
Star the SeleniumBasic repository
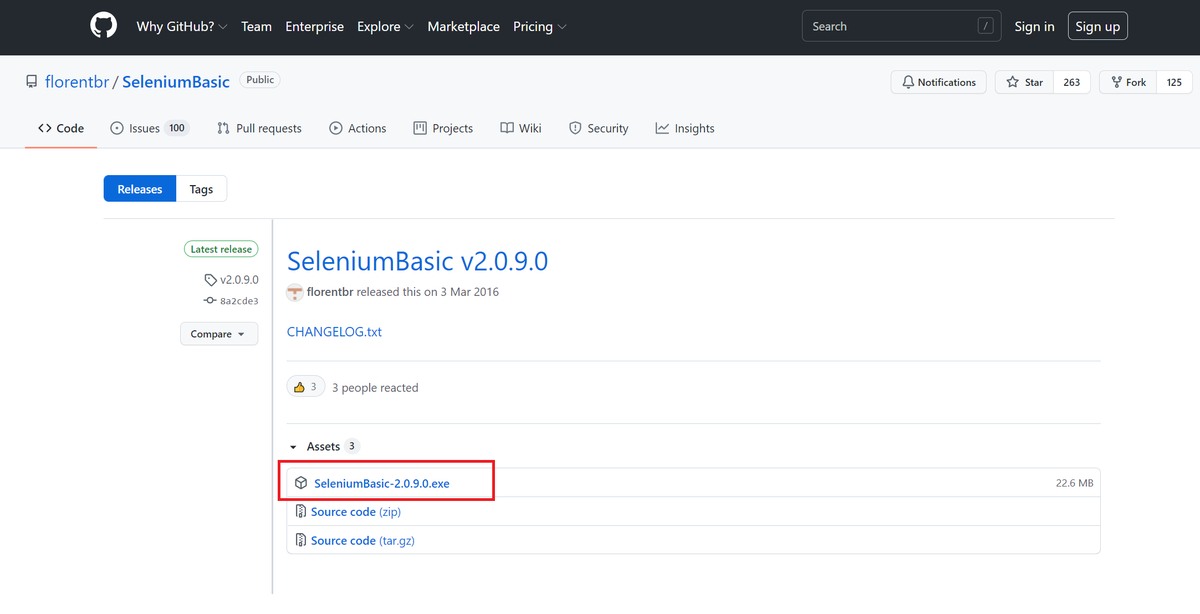[1025, 82]
